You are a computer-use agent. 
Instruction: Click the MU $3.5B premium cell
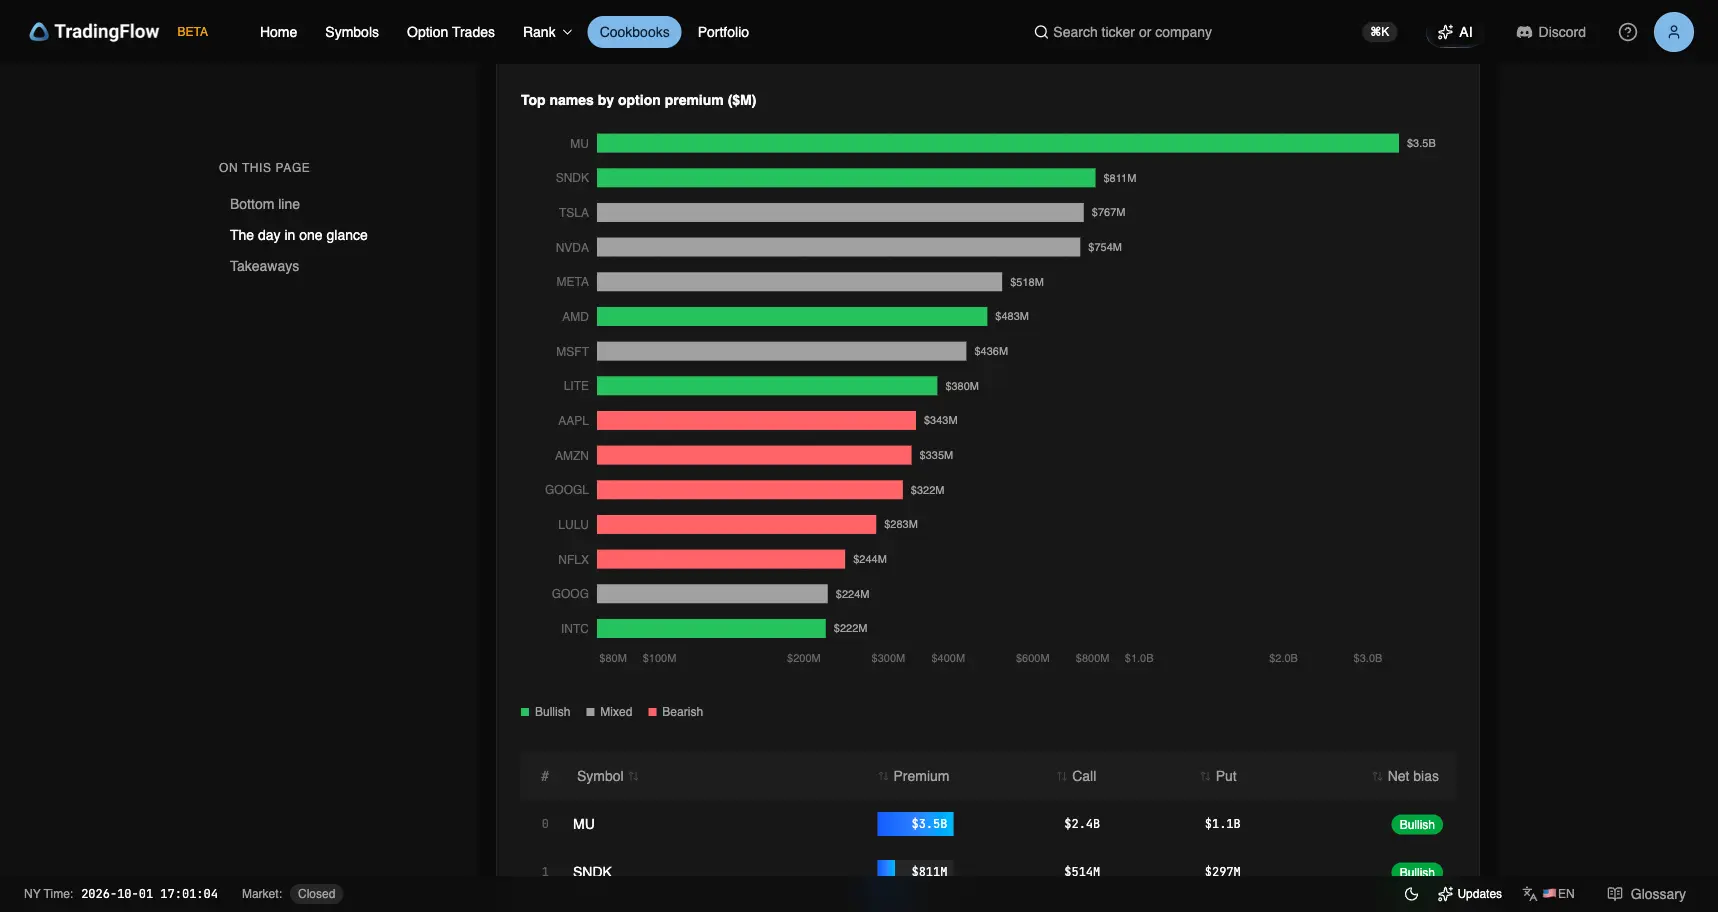(x=915, y=824)
